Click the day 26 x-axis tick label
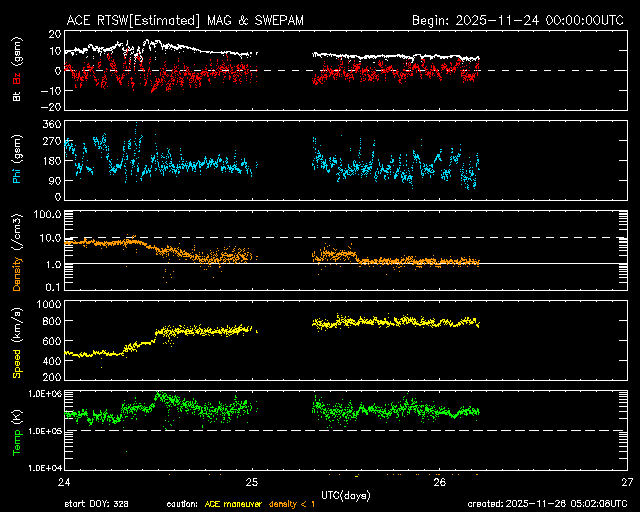Image resolution: width=640 pixels, height=512 pixels. point(439,482)
